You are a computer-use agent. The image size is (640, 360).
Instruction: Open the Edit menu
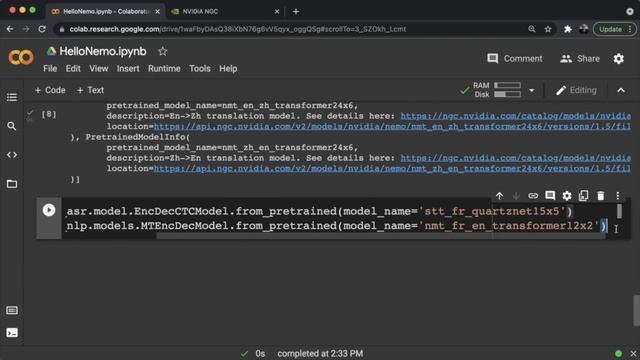coord(73,69)
